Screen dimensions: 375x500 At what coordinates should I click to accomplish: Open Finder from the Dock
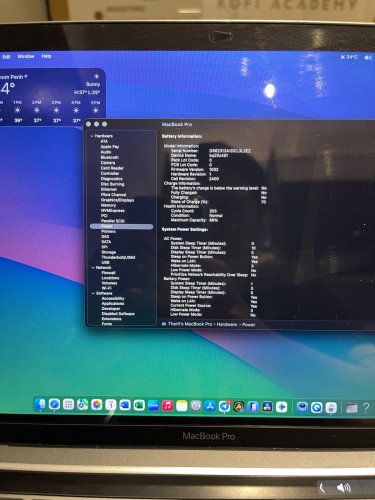pyautogui.click(x=40, y=405)
